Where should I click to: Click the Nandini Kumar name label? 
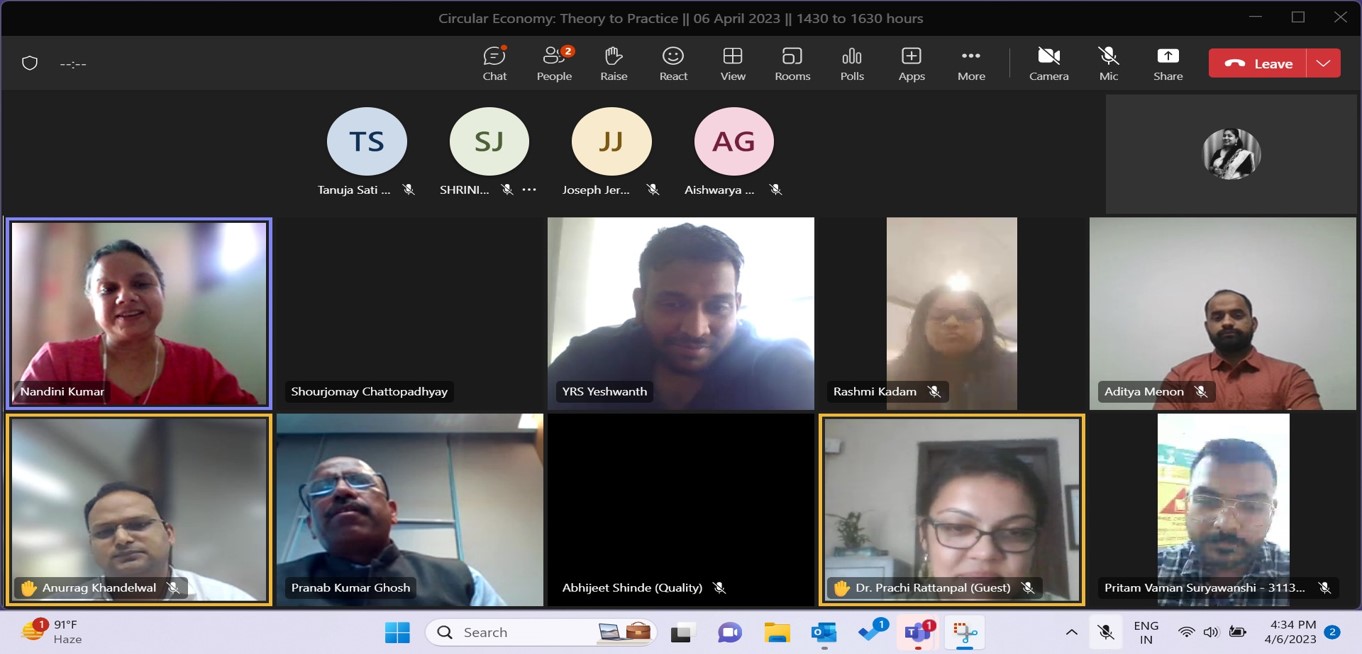[62, 392]
